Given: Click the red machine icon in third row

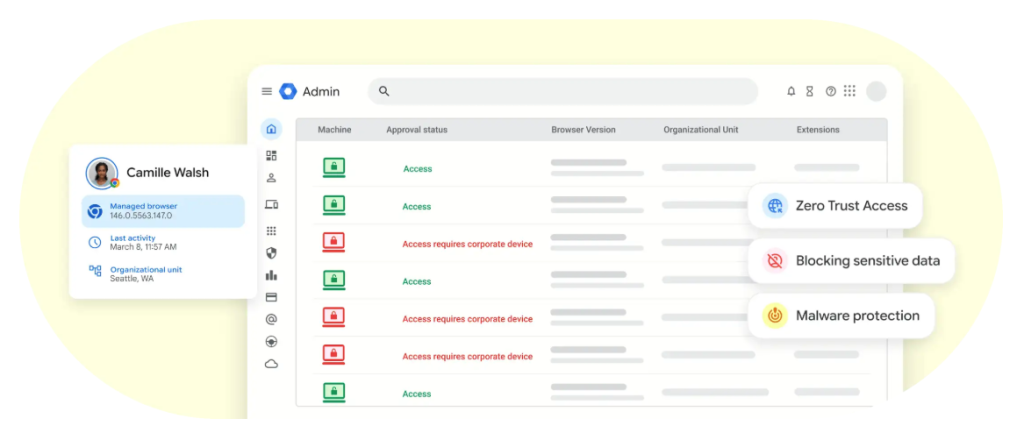Looking at the screenshot, I should (x=334, y=243).
